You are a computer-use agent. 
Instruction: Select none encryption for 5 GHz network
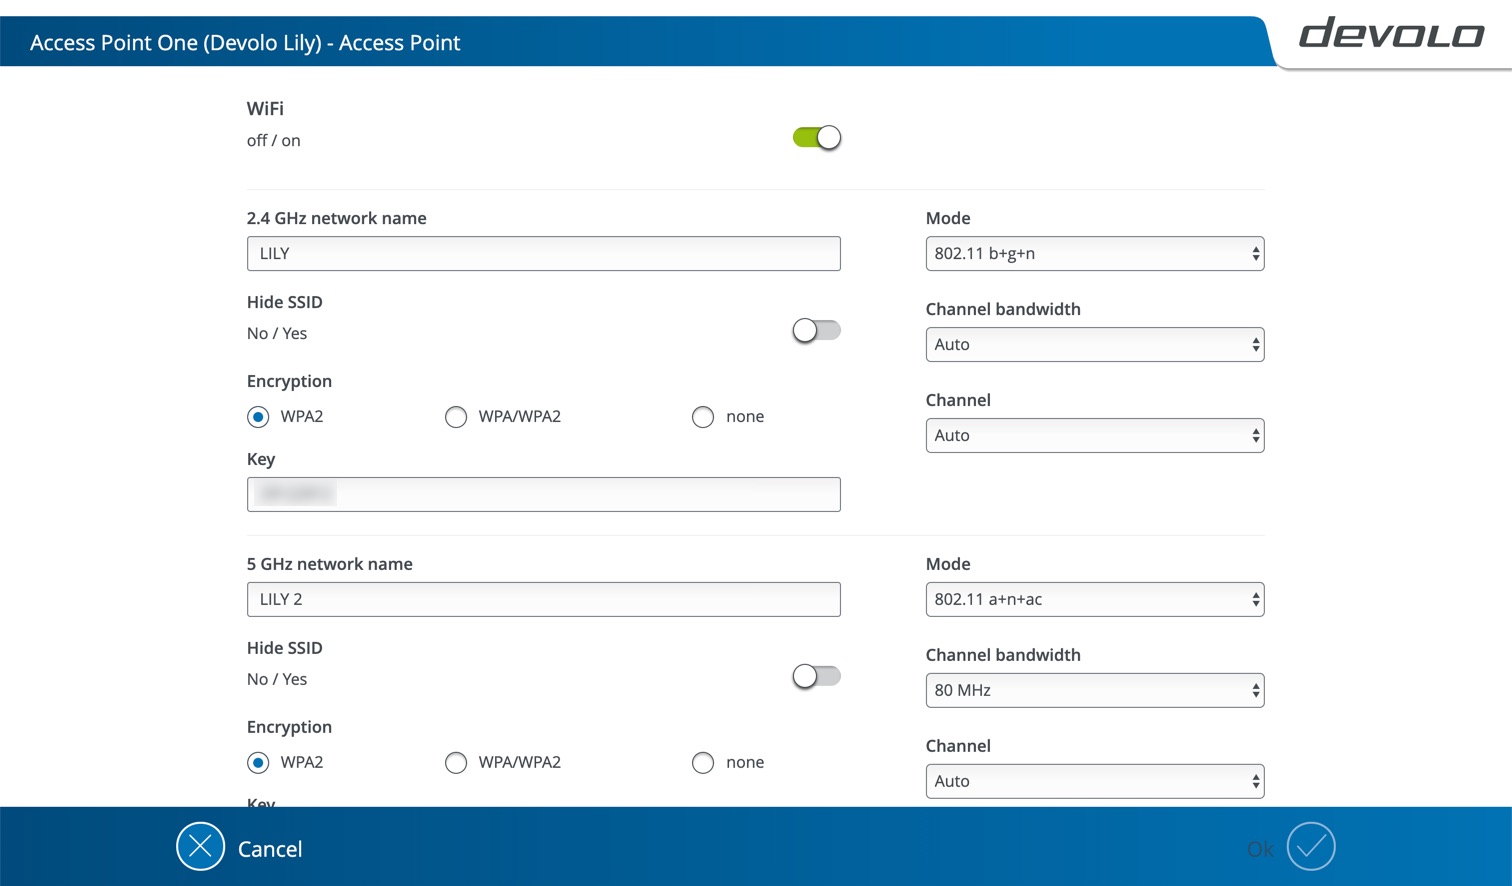pyautogui.click(x=703, y=763)
